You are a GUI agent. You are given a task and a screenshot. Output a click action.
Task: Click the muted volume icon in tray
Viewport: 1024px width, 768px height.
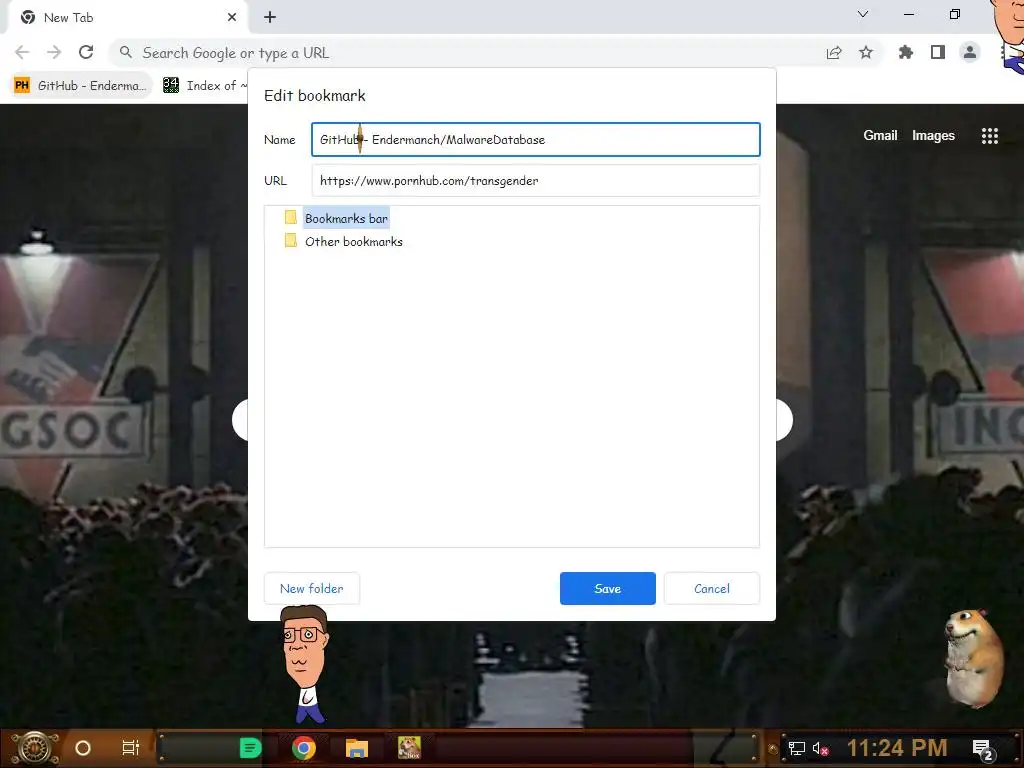tap(820, 748)
